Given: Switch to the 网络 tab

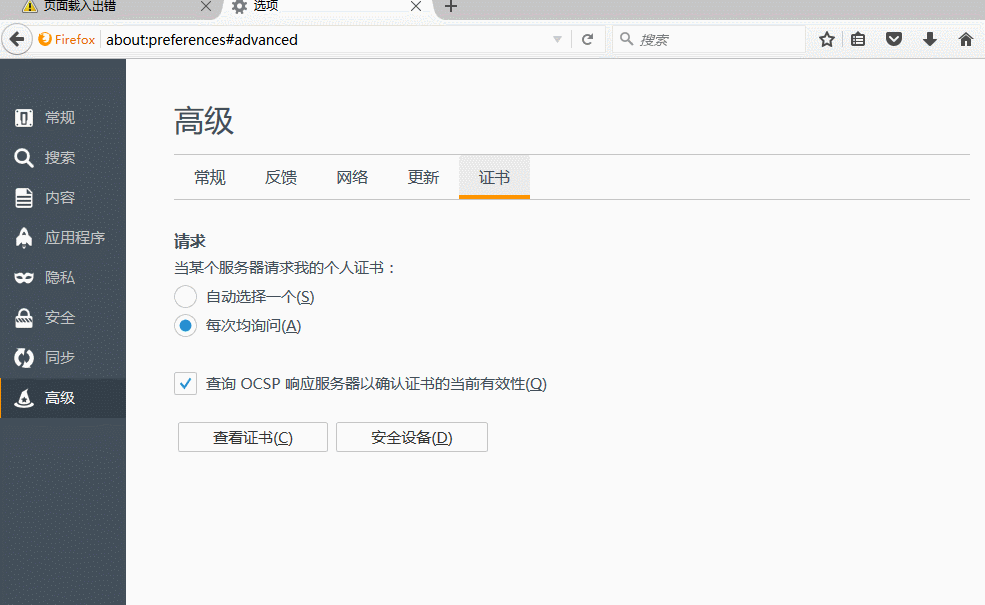Looking at the screenshot, I should tap(352, 176).
